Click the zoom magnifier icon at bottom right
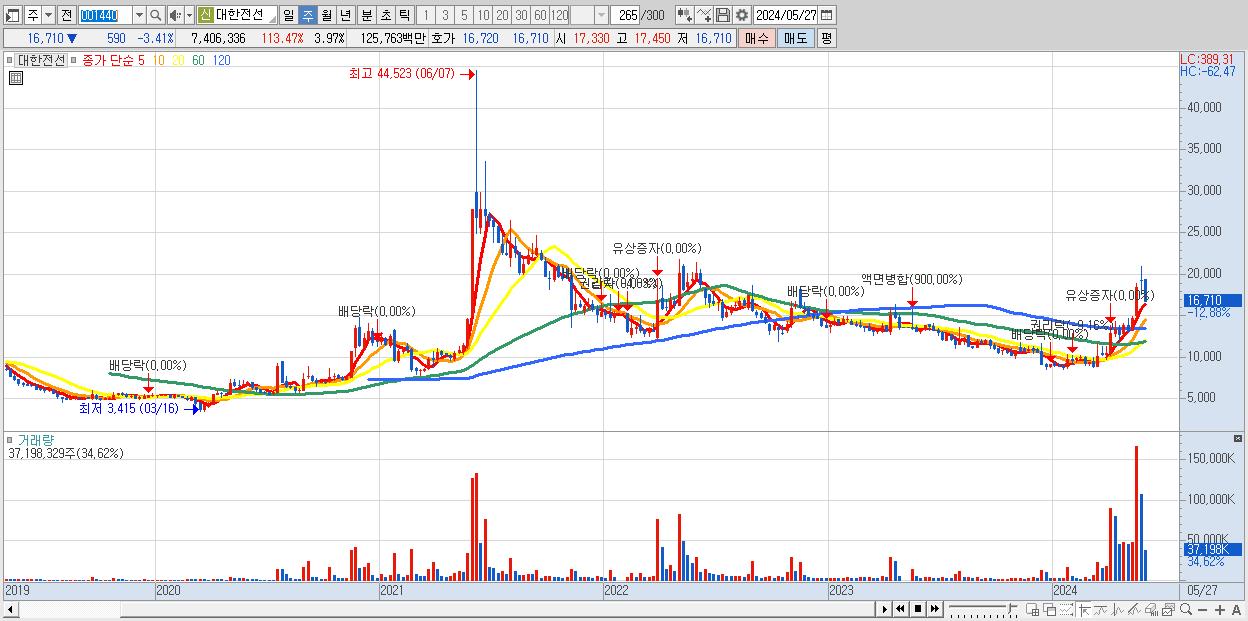Image resolution: width=1248 pixels, height=621 pixels. pyautogui.click(x=1186, y=609)
